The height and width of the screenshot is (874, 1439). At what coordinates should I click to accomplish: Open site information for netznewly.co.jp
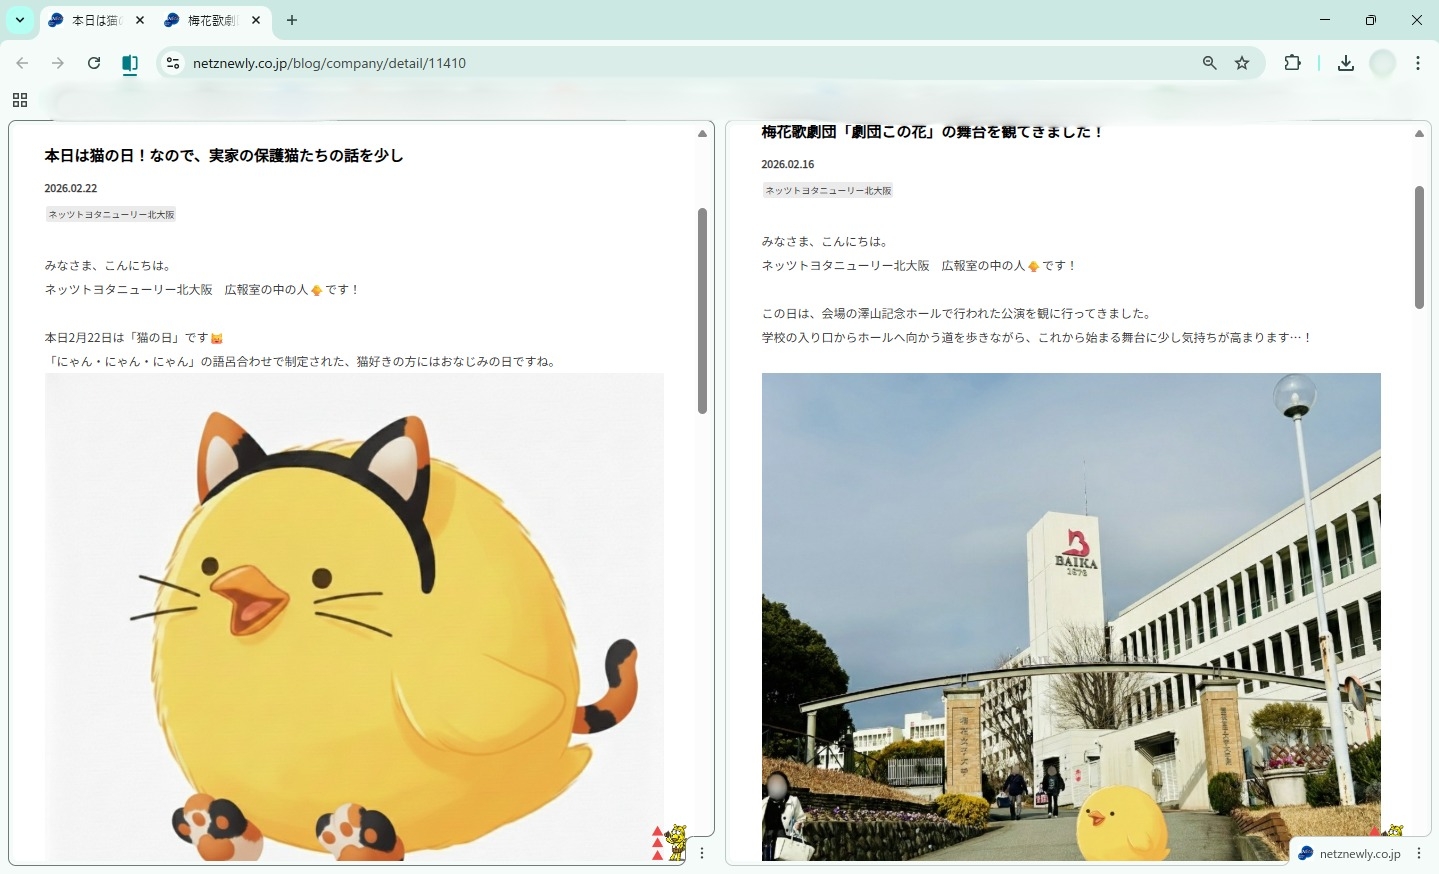(x=173, y=63)
